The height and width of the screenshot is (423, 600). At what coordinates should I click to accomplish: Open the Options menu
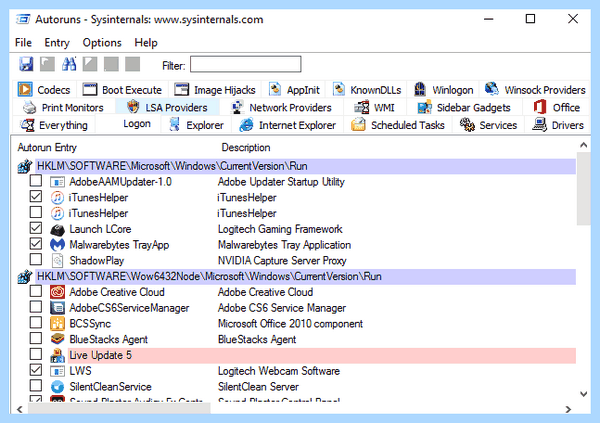(x=102, y=42)
